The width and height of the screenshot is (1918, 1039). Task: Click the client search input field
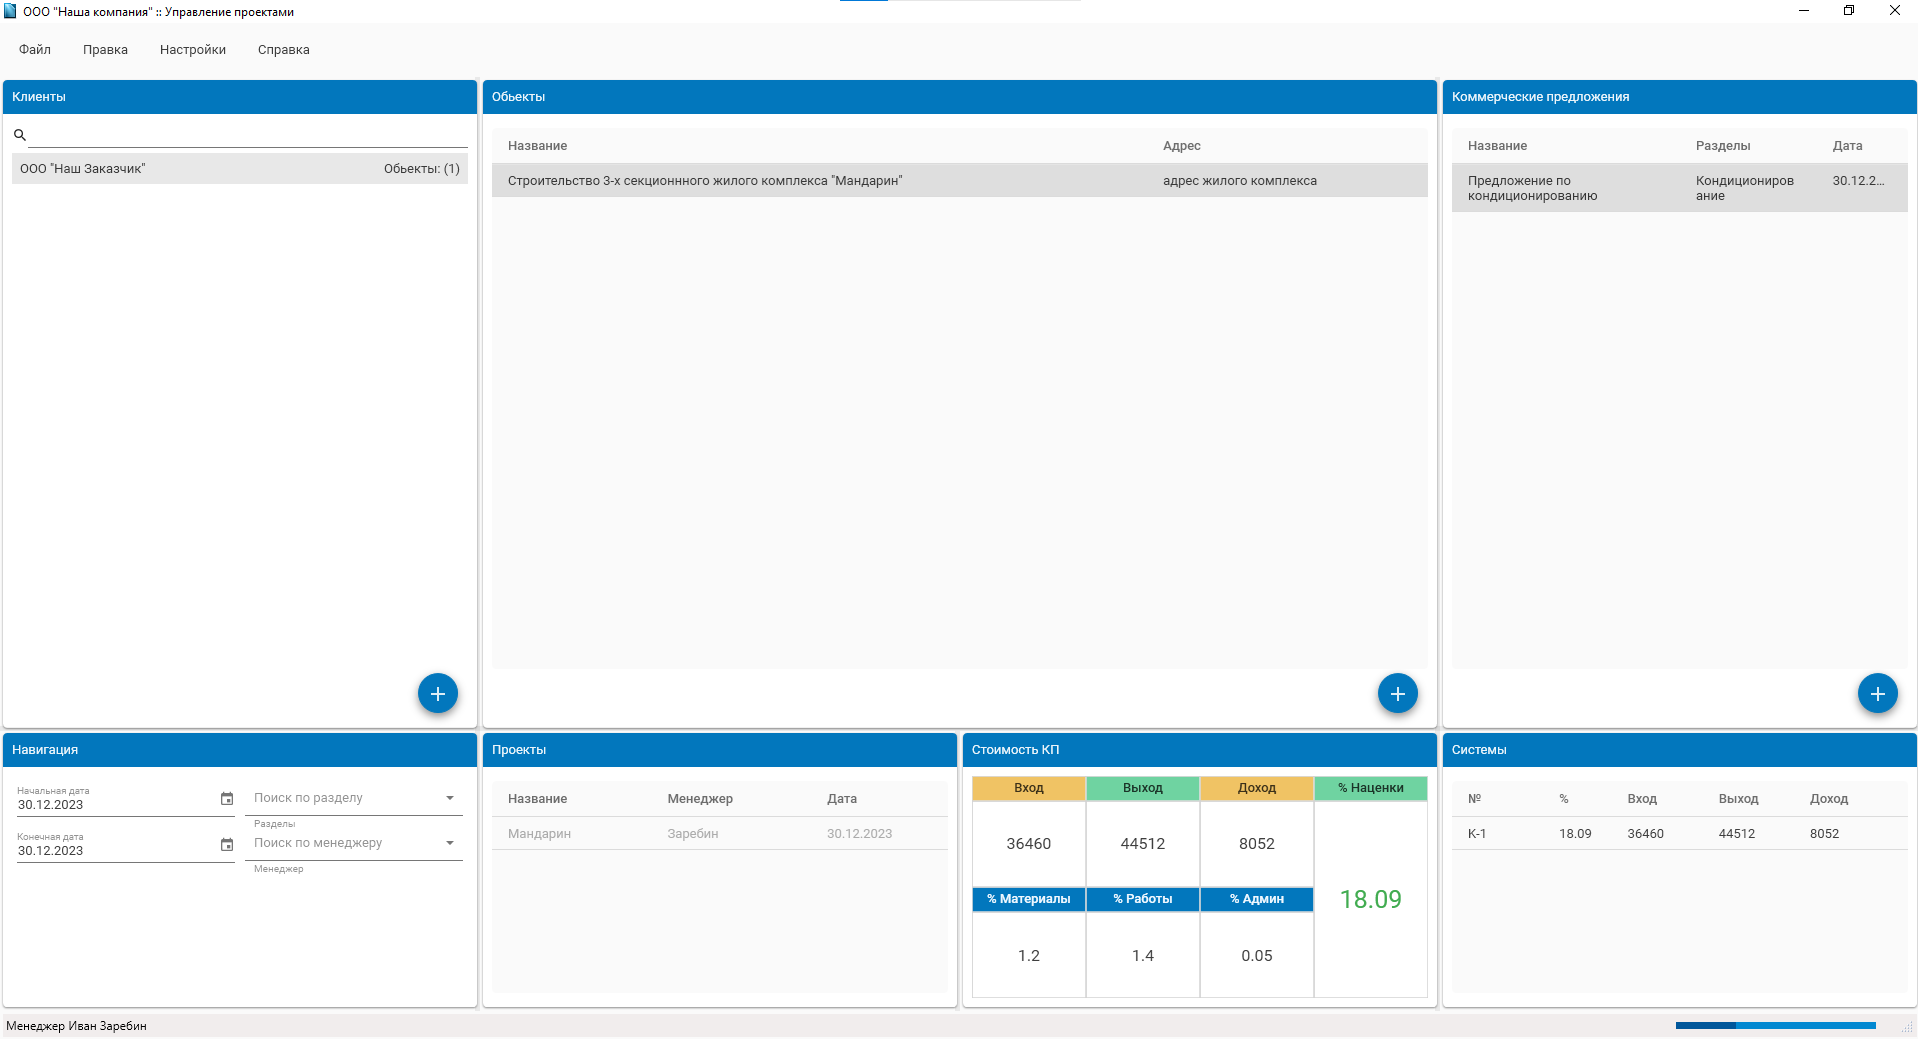[x=248, y=135]
